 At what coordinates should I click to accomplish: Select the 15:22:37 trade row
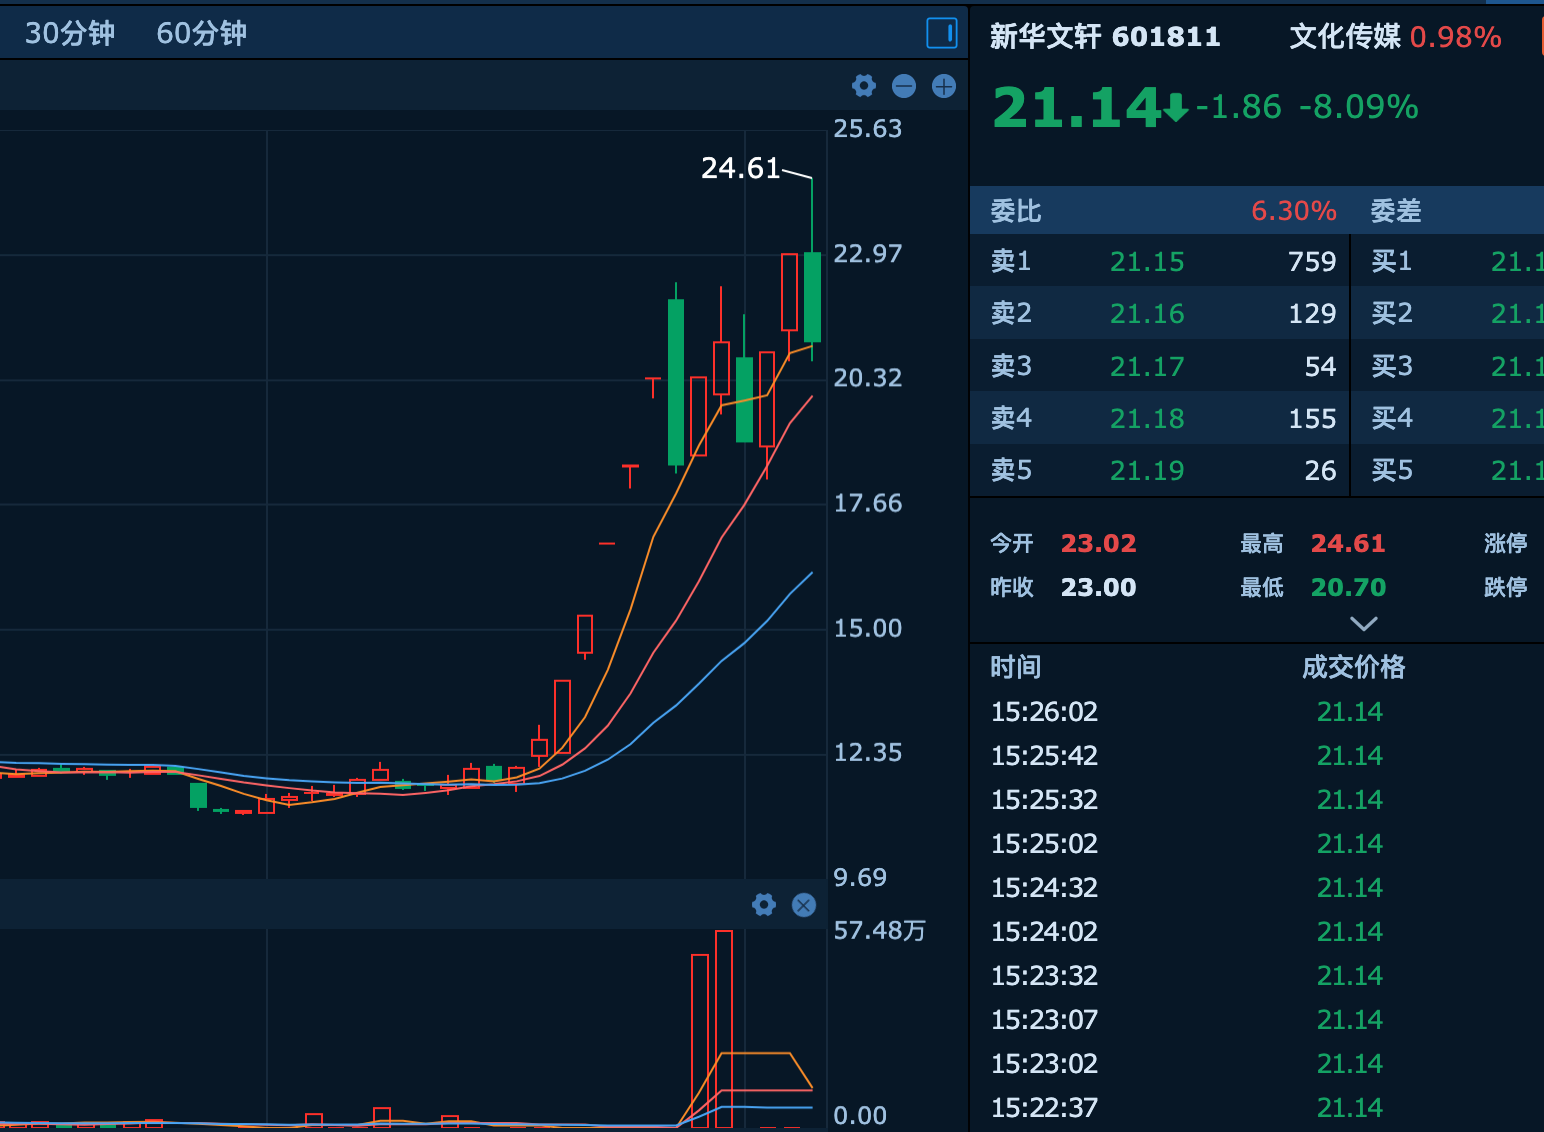(1257, 1108)
